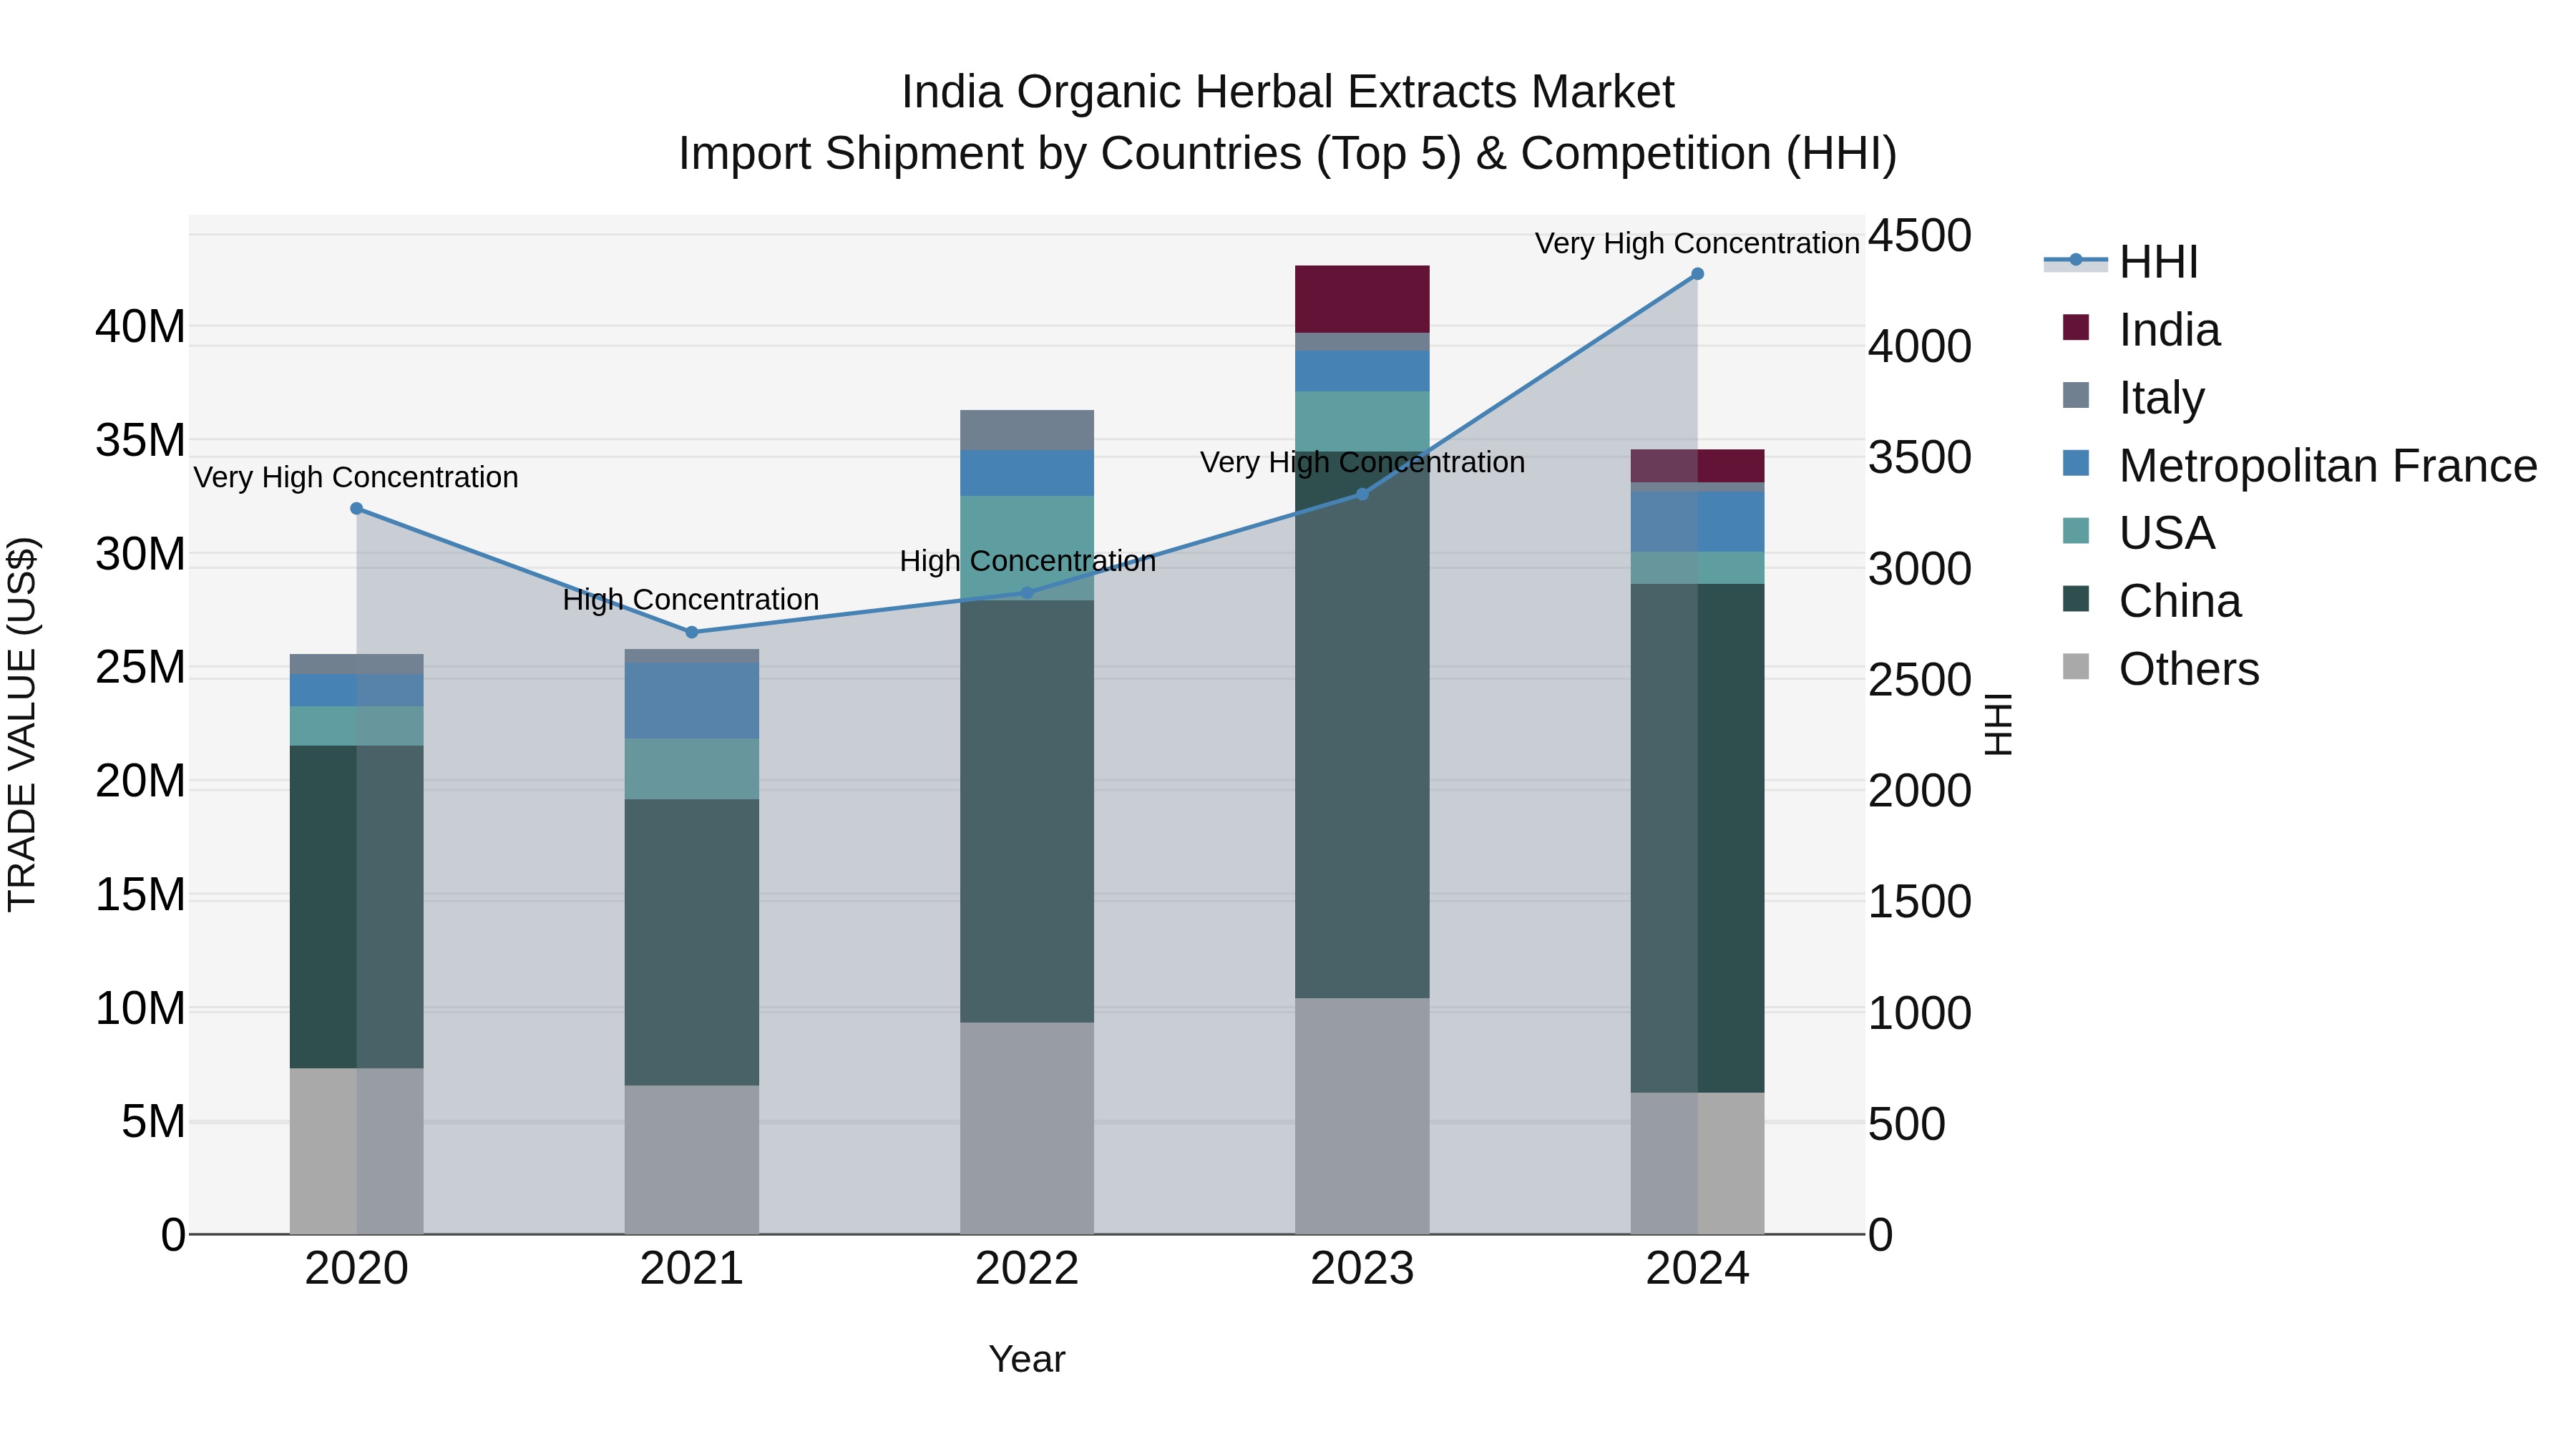Toggle the India legend entry
The width and height of the screenshot is (2576, 1449).
(2140, 329)
